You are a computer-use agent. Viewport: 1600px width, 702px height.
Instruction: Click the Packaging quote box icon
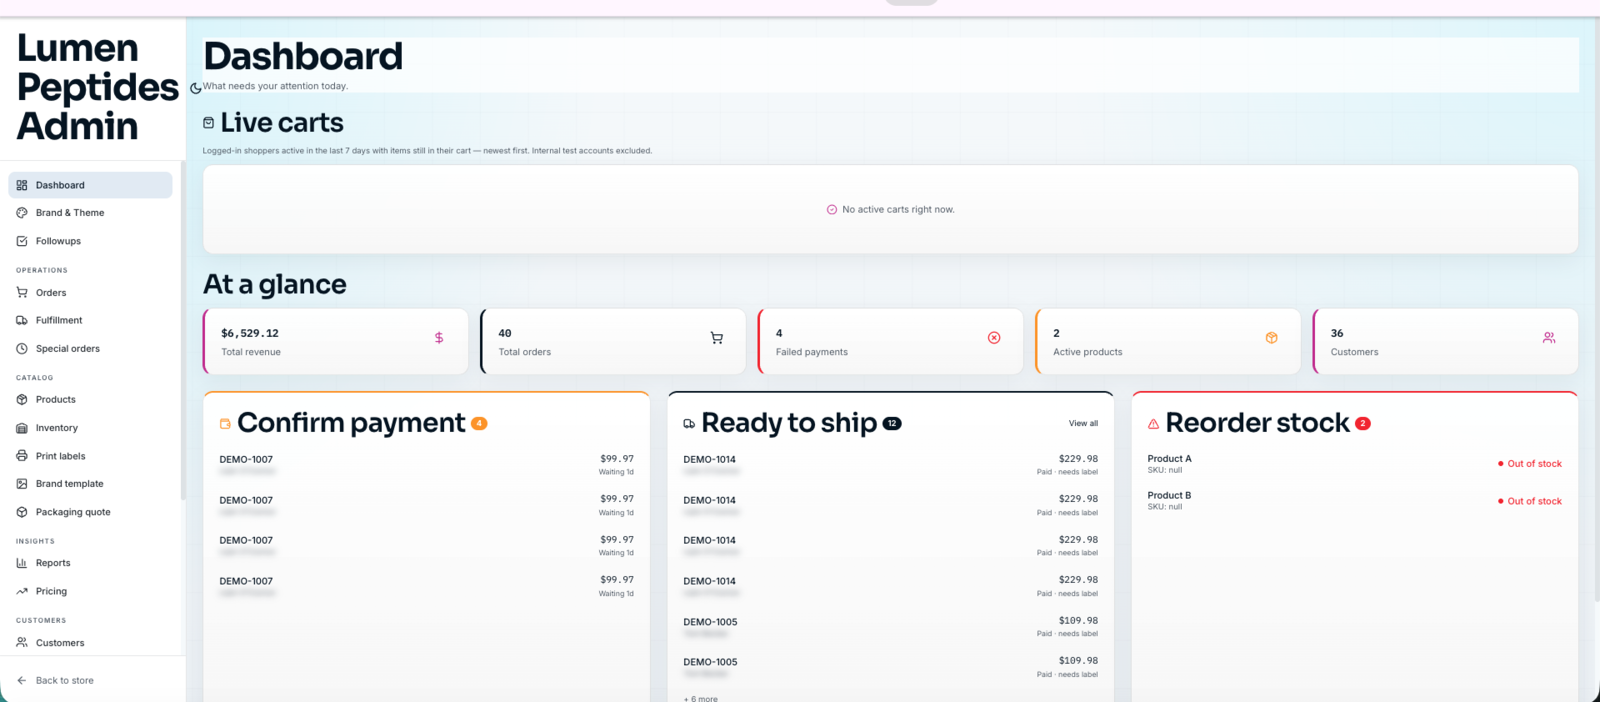[x=22, y=512]
